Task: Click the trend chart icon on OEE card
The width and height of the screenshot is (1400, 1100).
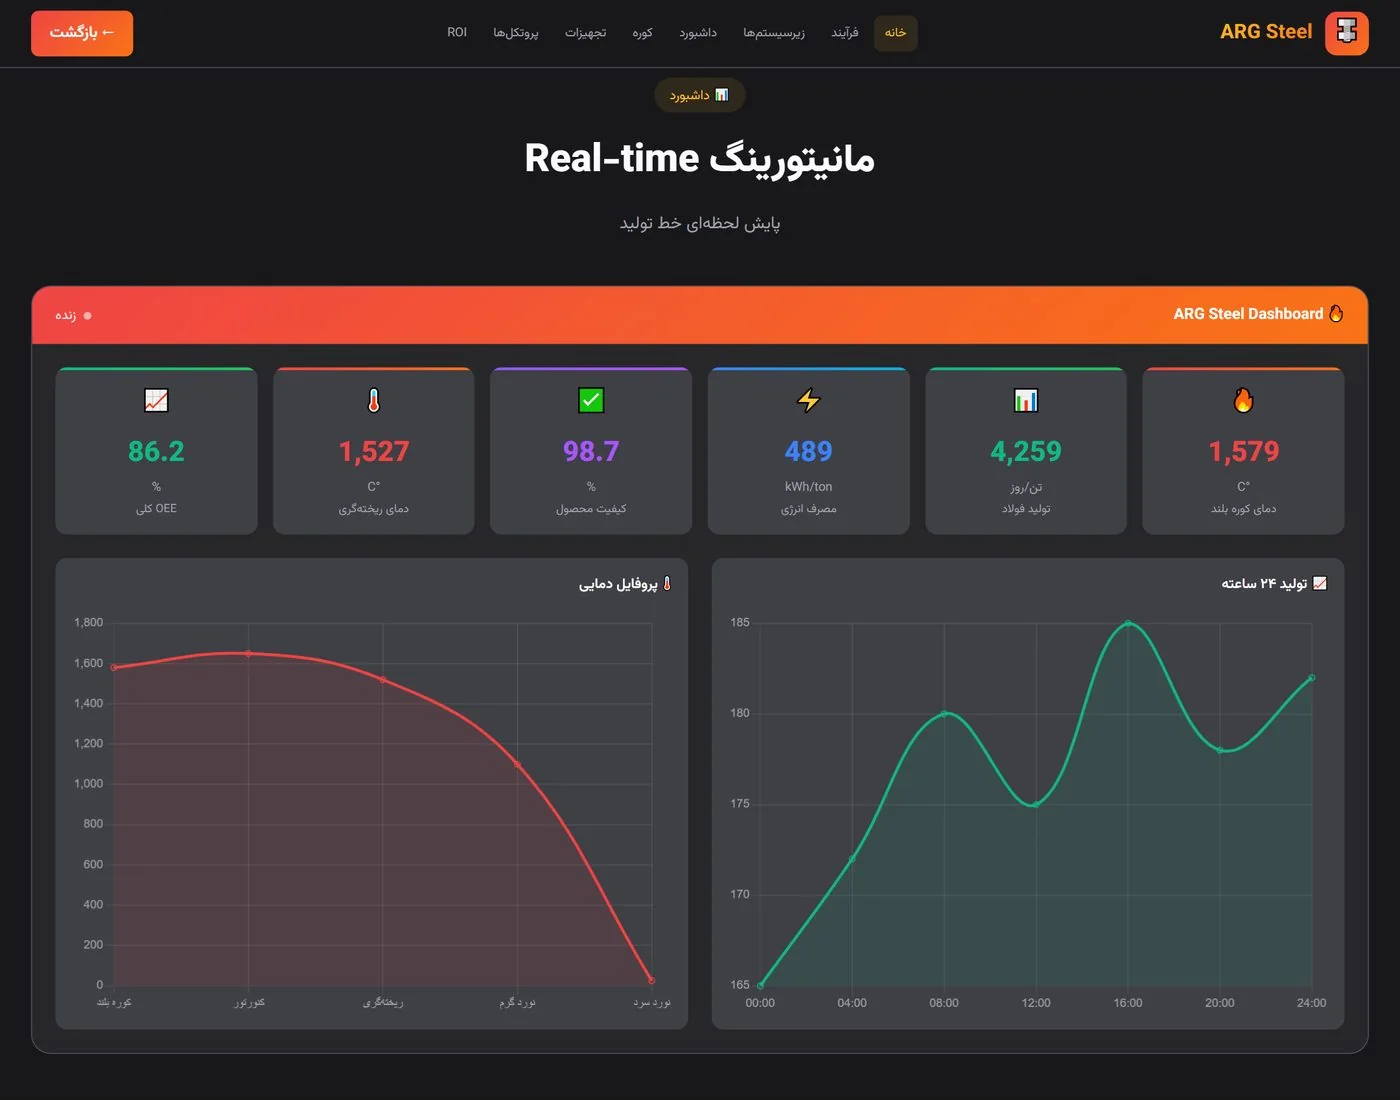Action: pos(156,400)
